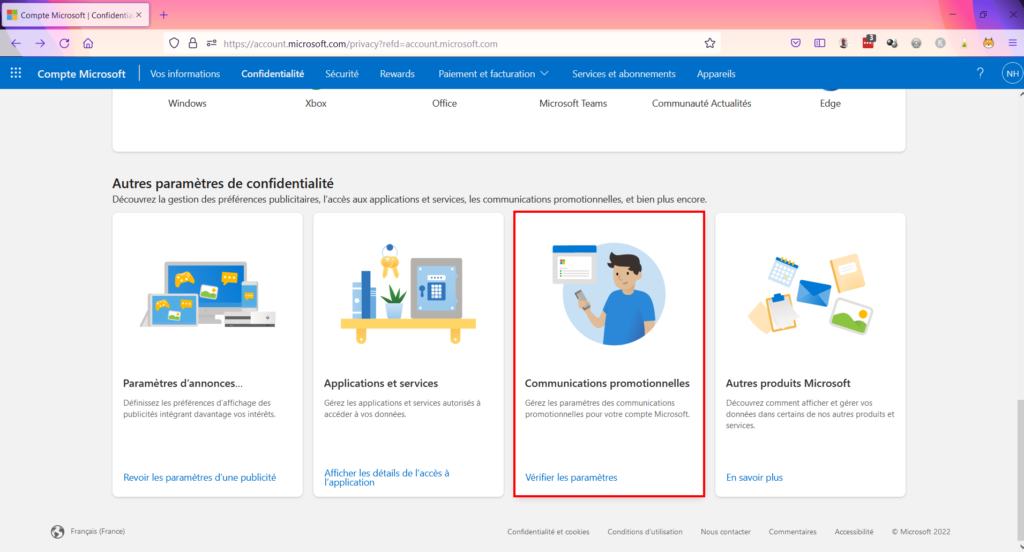Bookmark this page with the star

pos(710,43)
